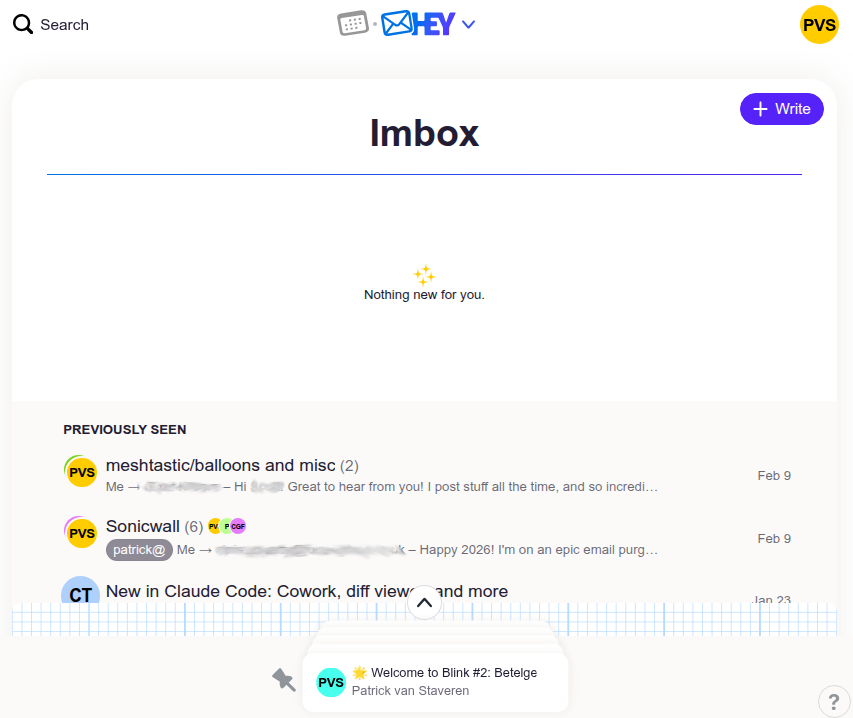Viewport: 853px width, 718px height.
Task: Click the PVS avatar beside Sonicwall thread
Action: click(81, 533)
